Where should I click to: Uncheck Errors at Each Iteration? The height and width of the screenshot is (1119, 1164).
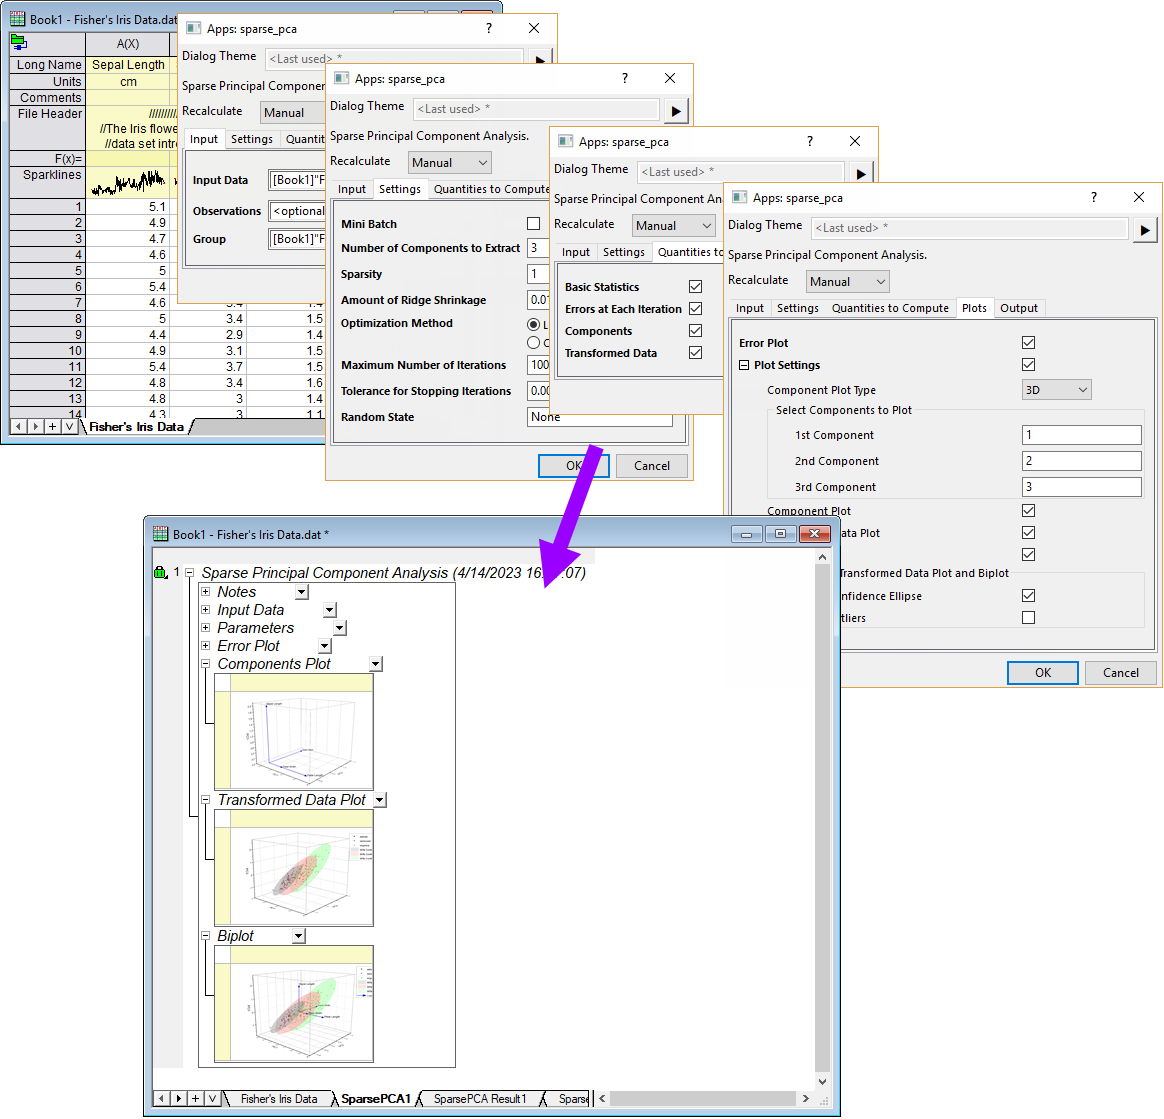pos(695,311)
